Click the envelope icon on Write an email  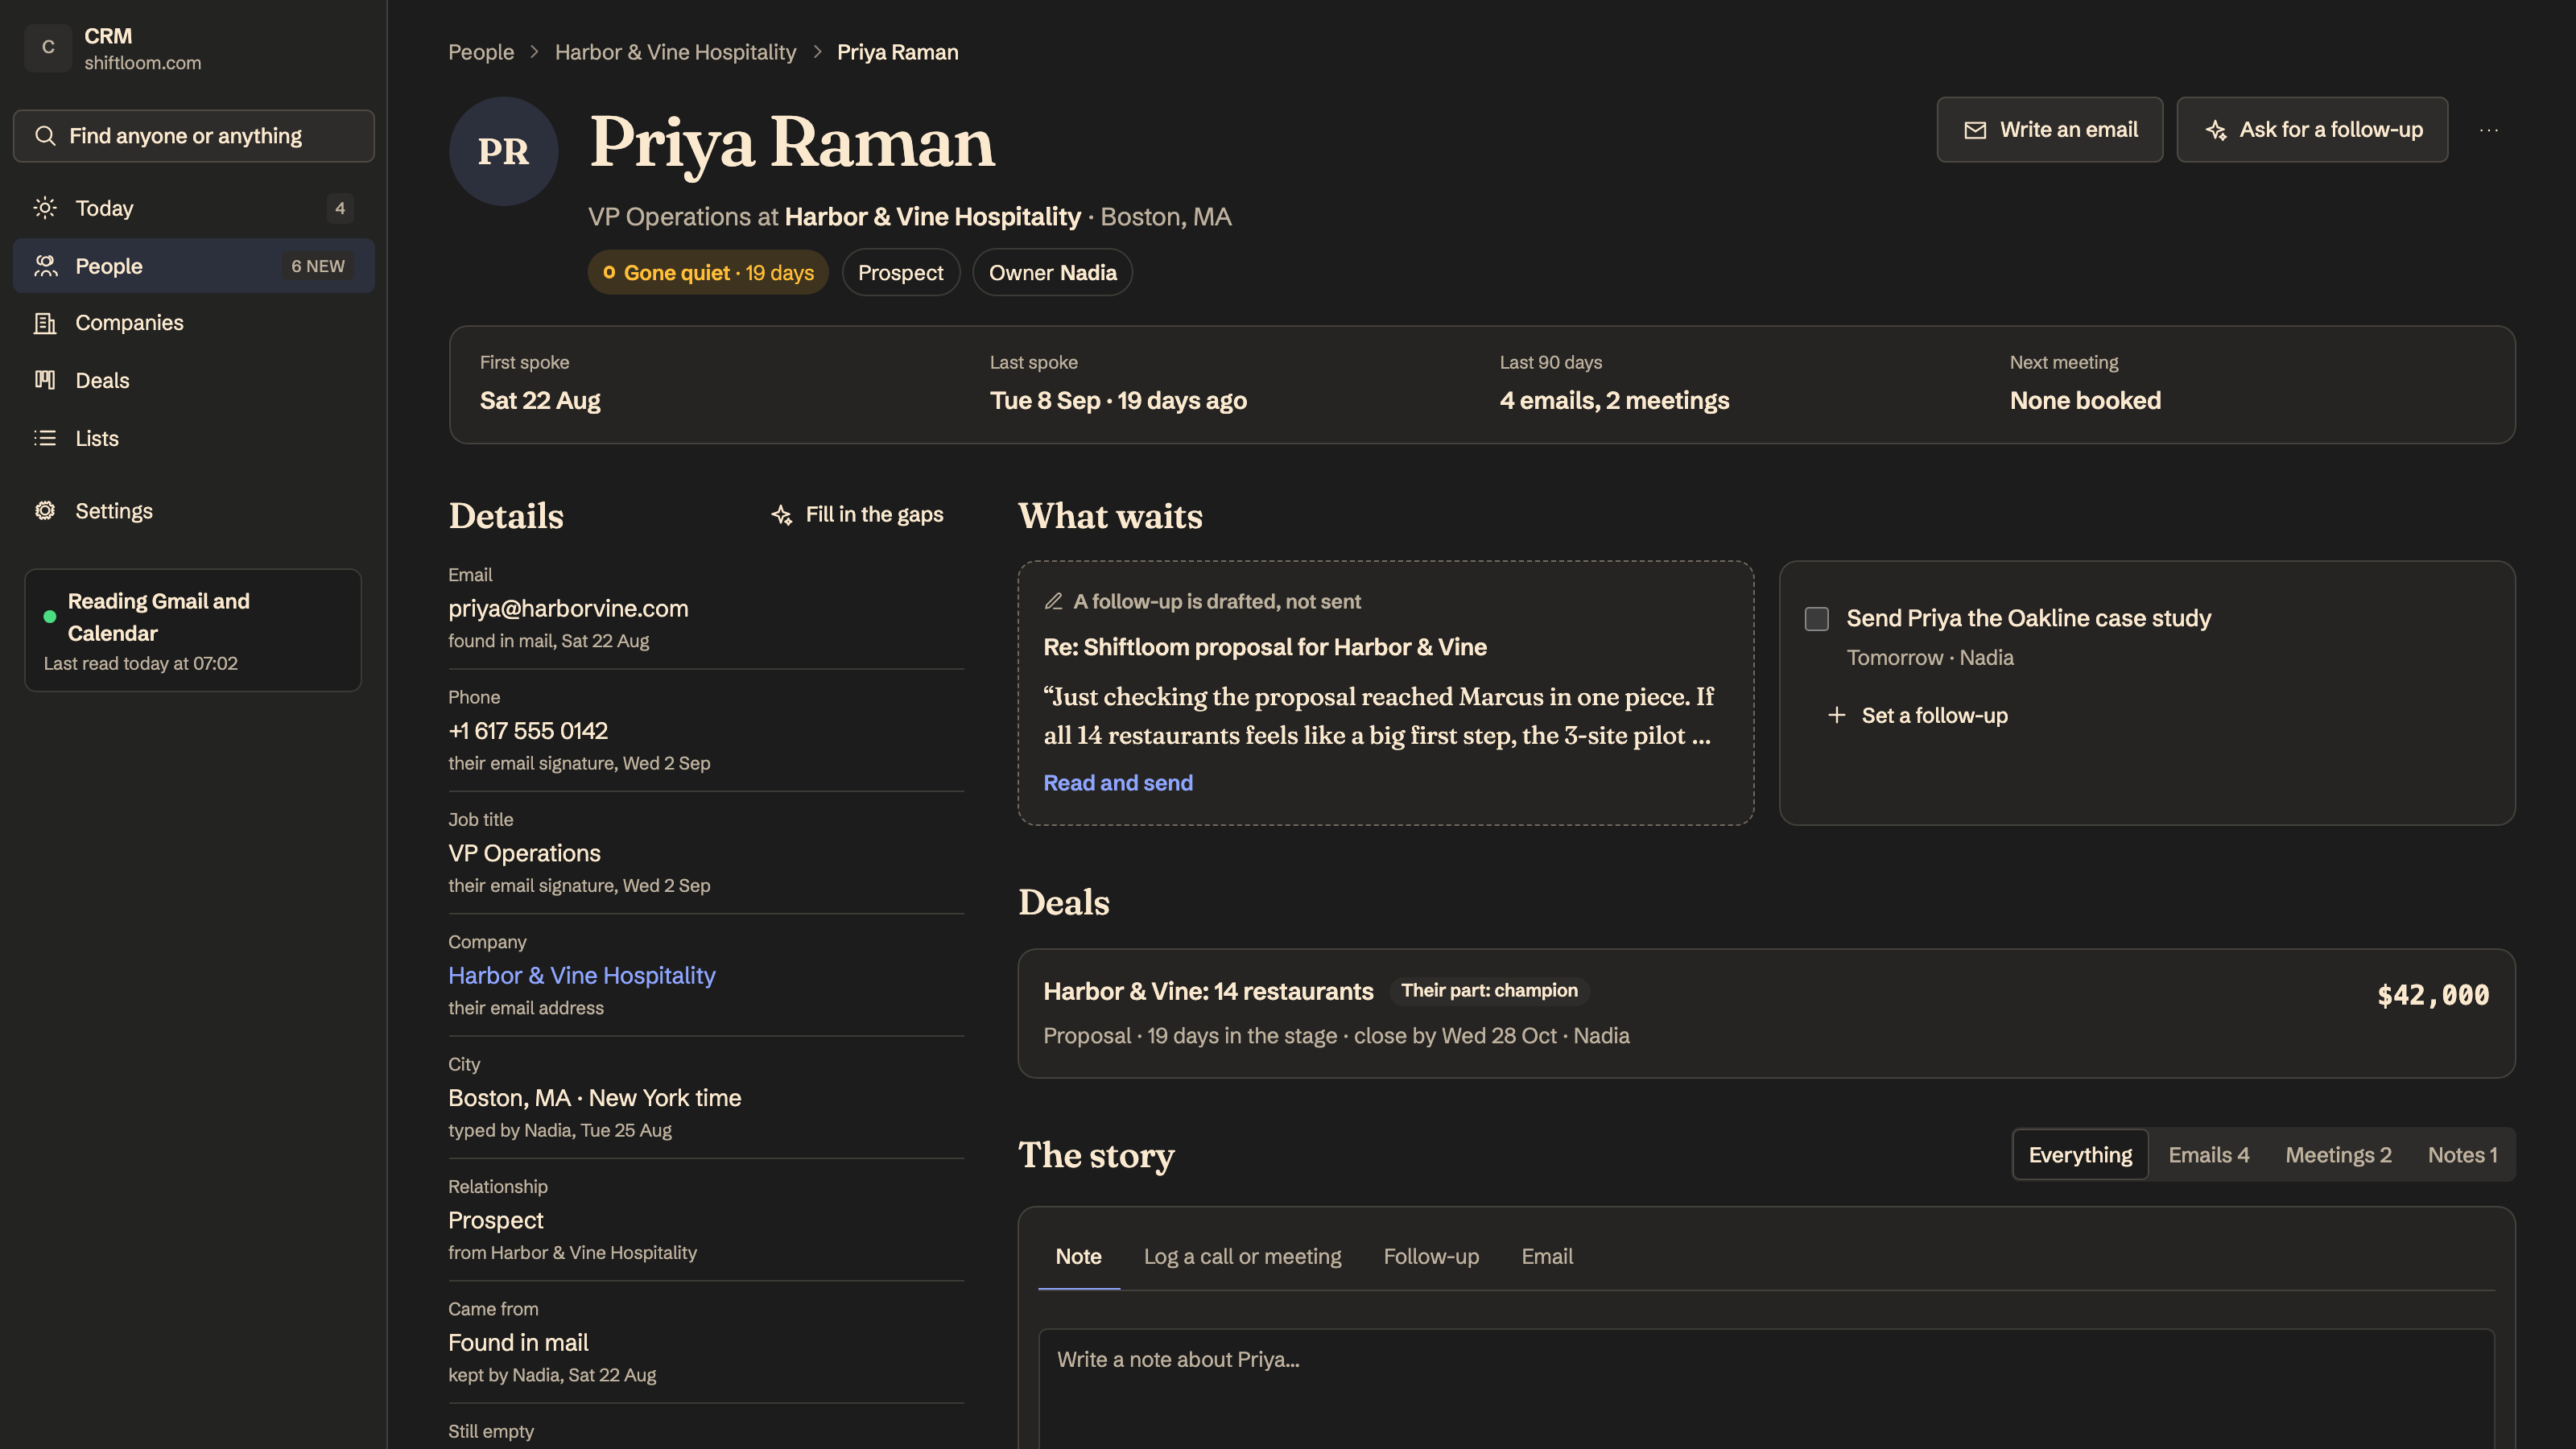[1975, 130]
